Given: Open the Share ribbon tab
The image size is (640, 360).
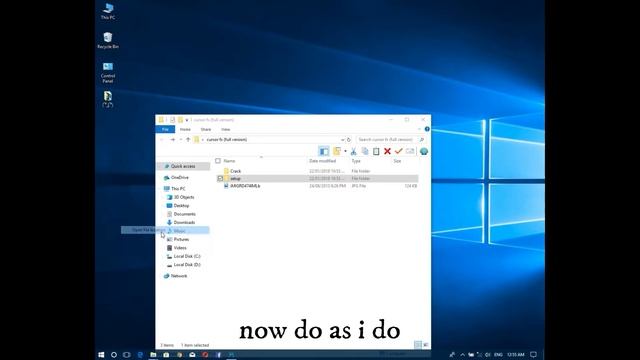Looking at the screenshot, I should (x=206, y=129).
